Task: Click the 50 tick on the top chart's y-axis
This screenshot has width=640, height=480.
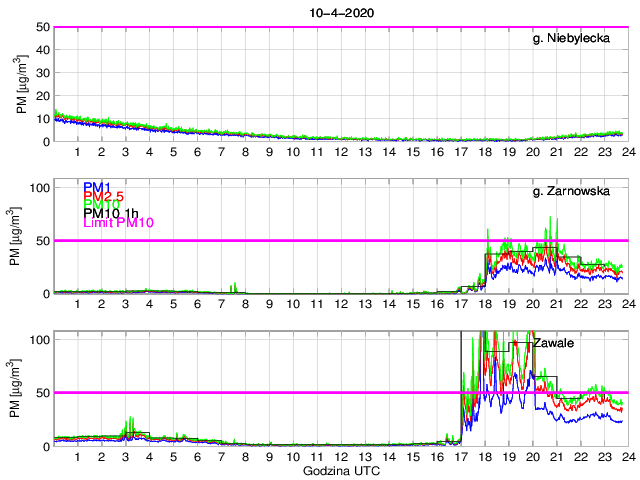Action: [x=43, y=27]
